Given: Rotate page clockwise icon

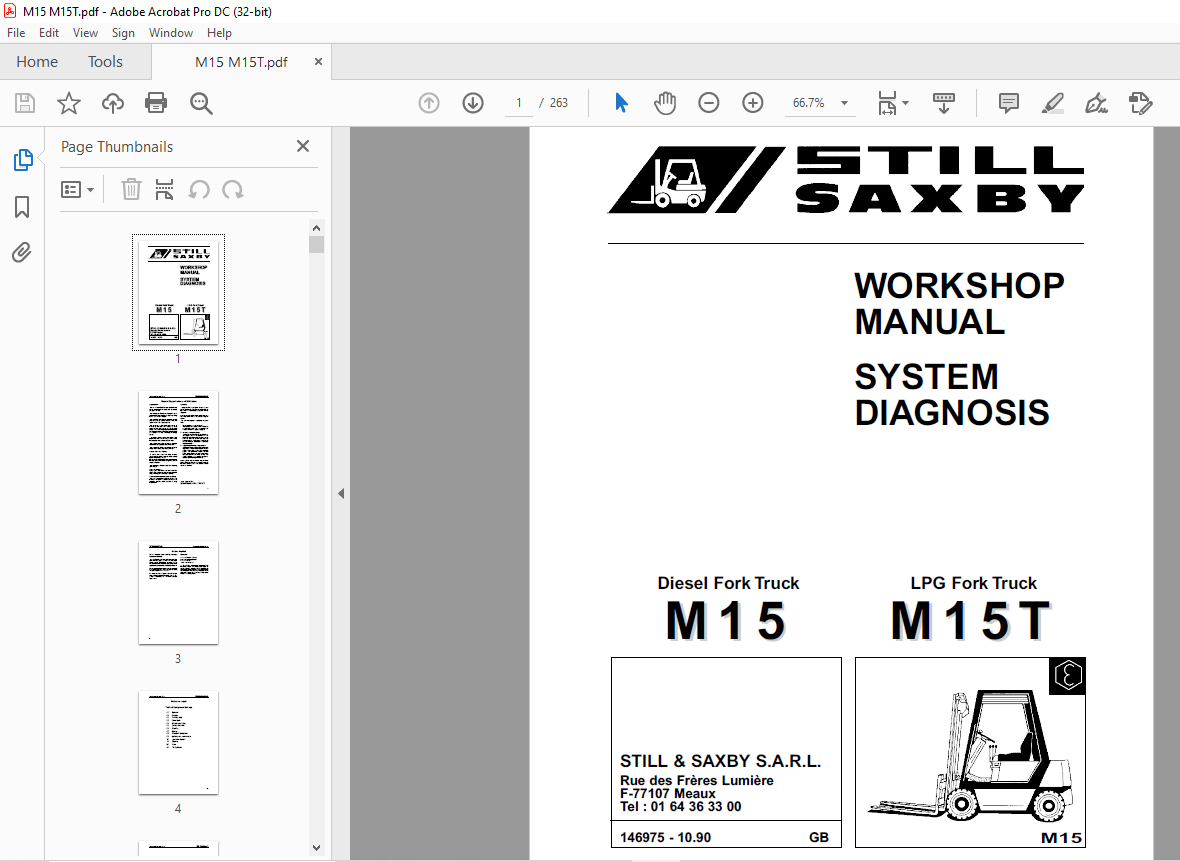Looking at the screenshot, I should (233, 189).
